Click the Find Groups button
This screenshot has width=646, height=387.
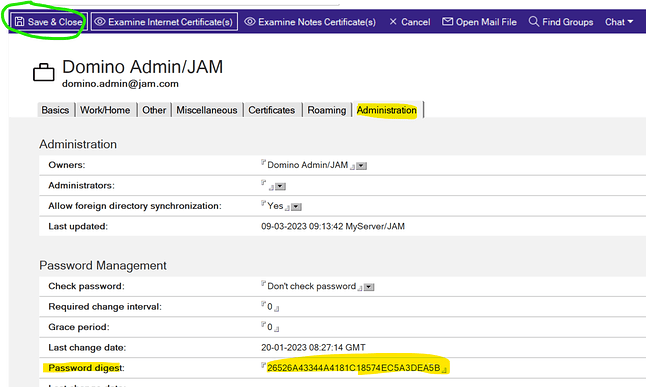[561, 22]
